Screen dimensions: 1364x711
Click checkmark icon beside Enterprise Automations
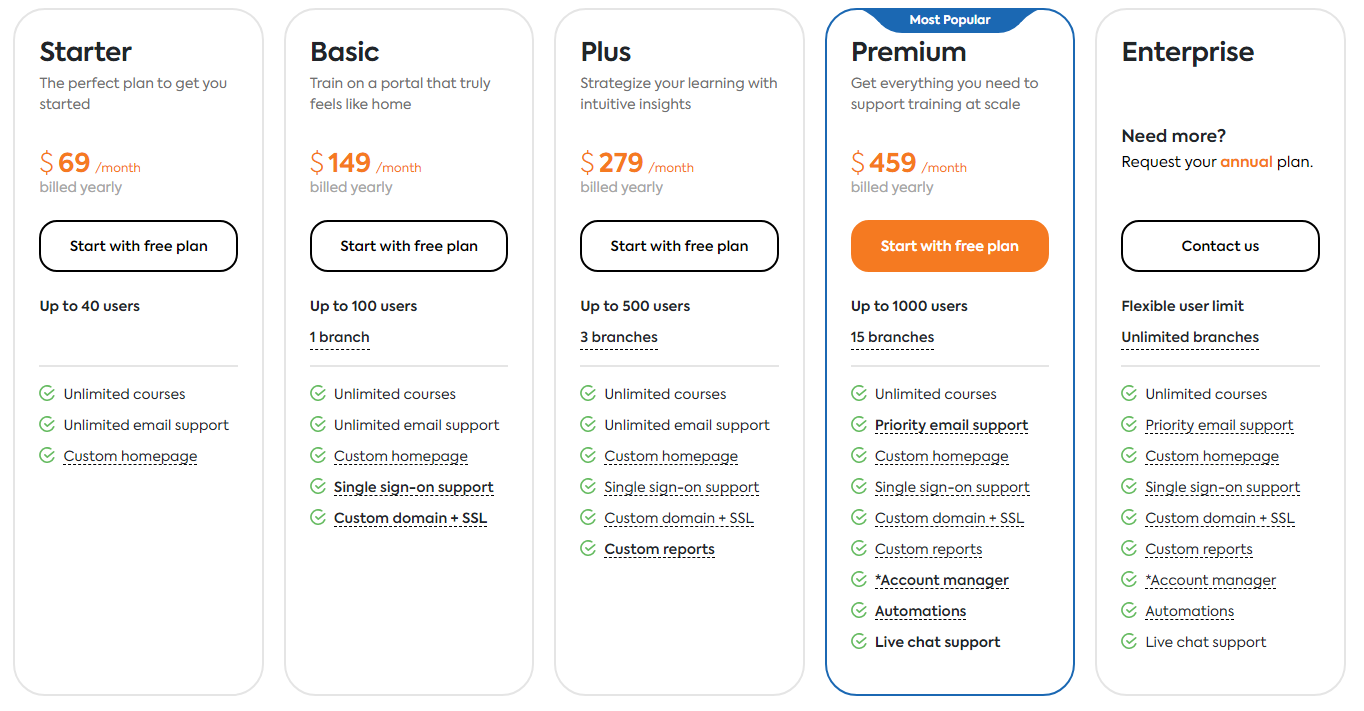[1129, 611]
